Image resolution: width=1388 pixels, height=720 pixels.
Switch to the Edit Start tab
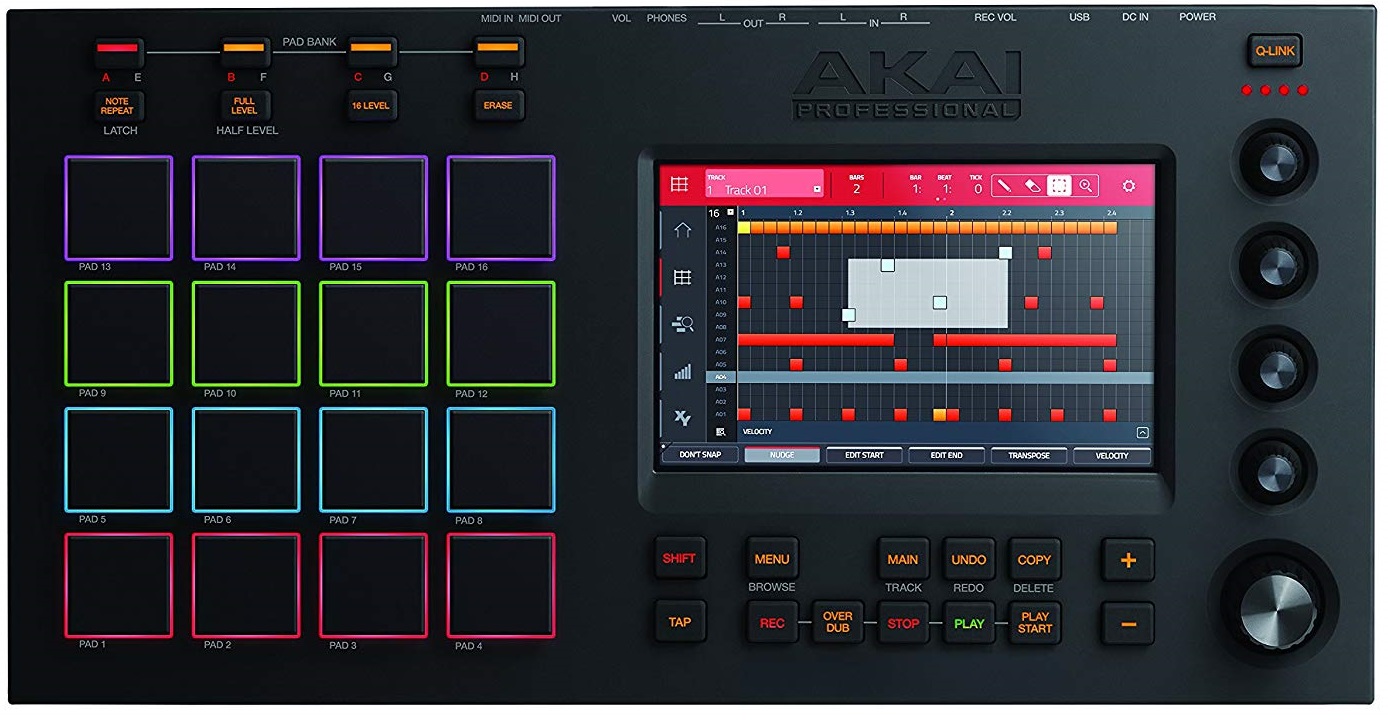[x=864, y=455]
